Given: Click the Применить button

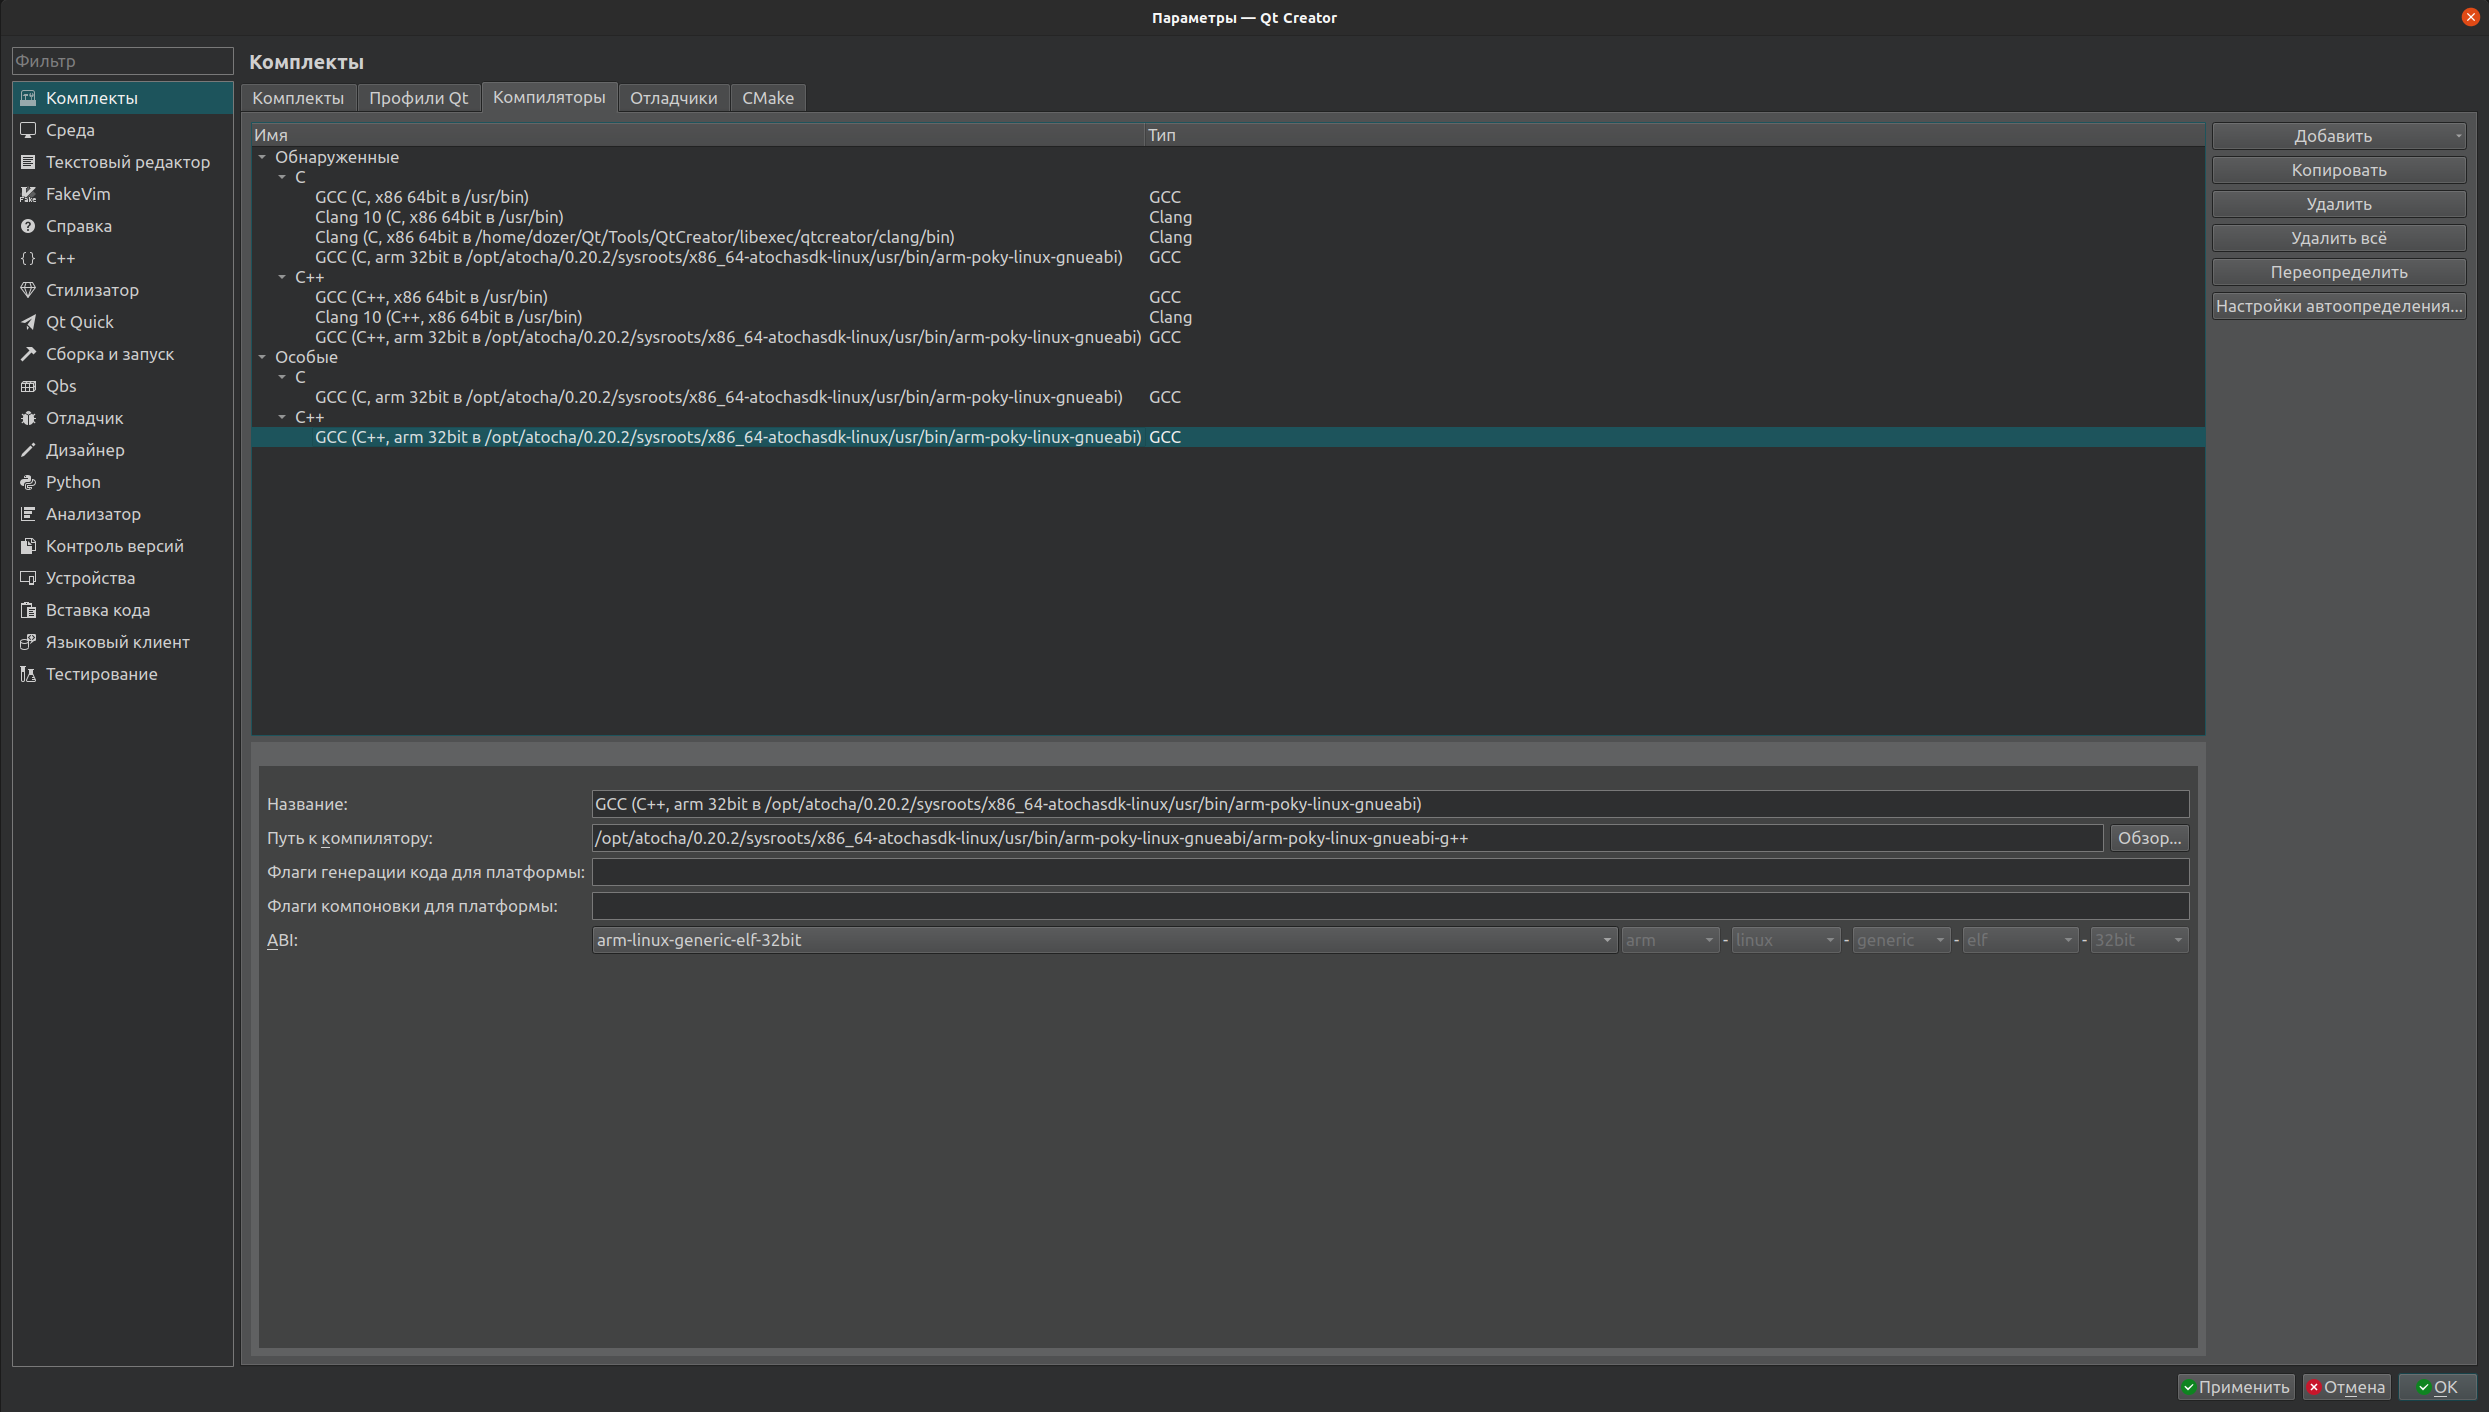Looking at the screenshot, I should click(x=2236, y=1387).
